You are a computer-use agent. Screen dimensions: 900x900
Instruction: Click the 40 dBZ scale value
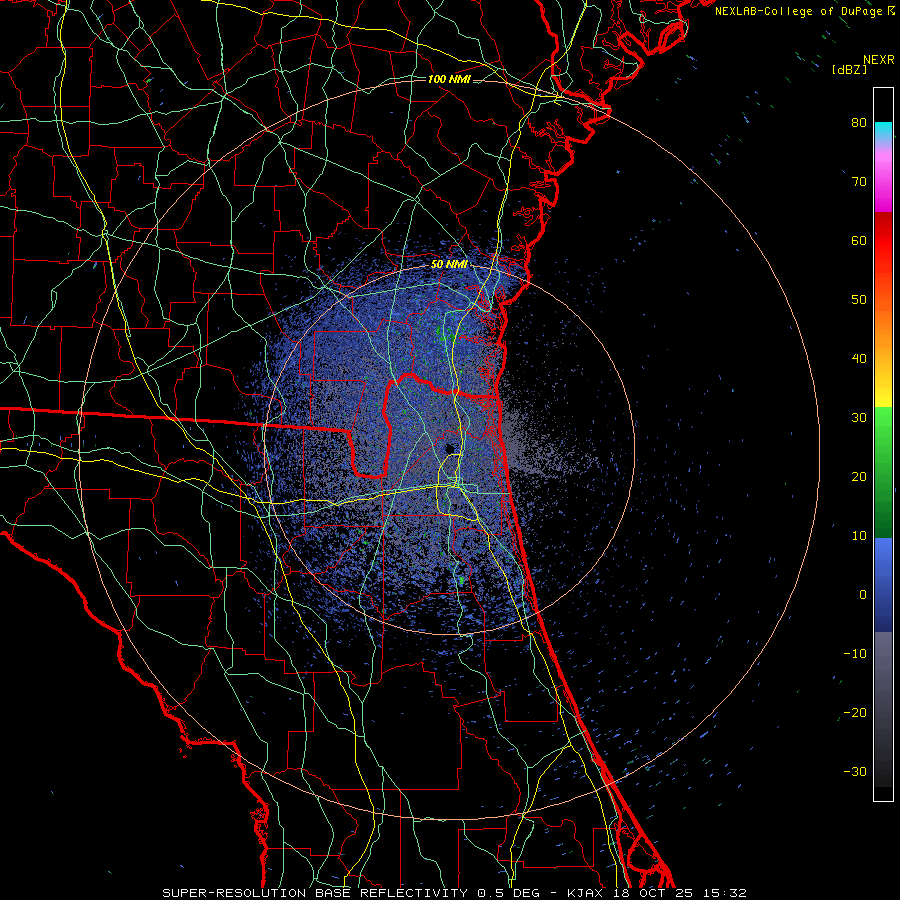pyautogui.click(x=859, y=359)
